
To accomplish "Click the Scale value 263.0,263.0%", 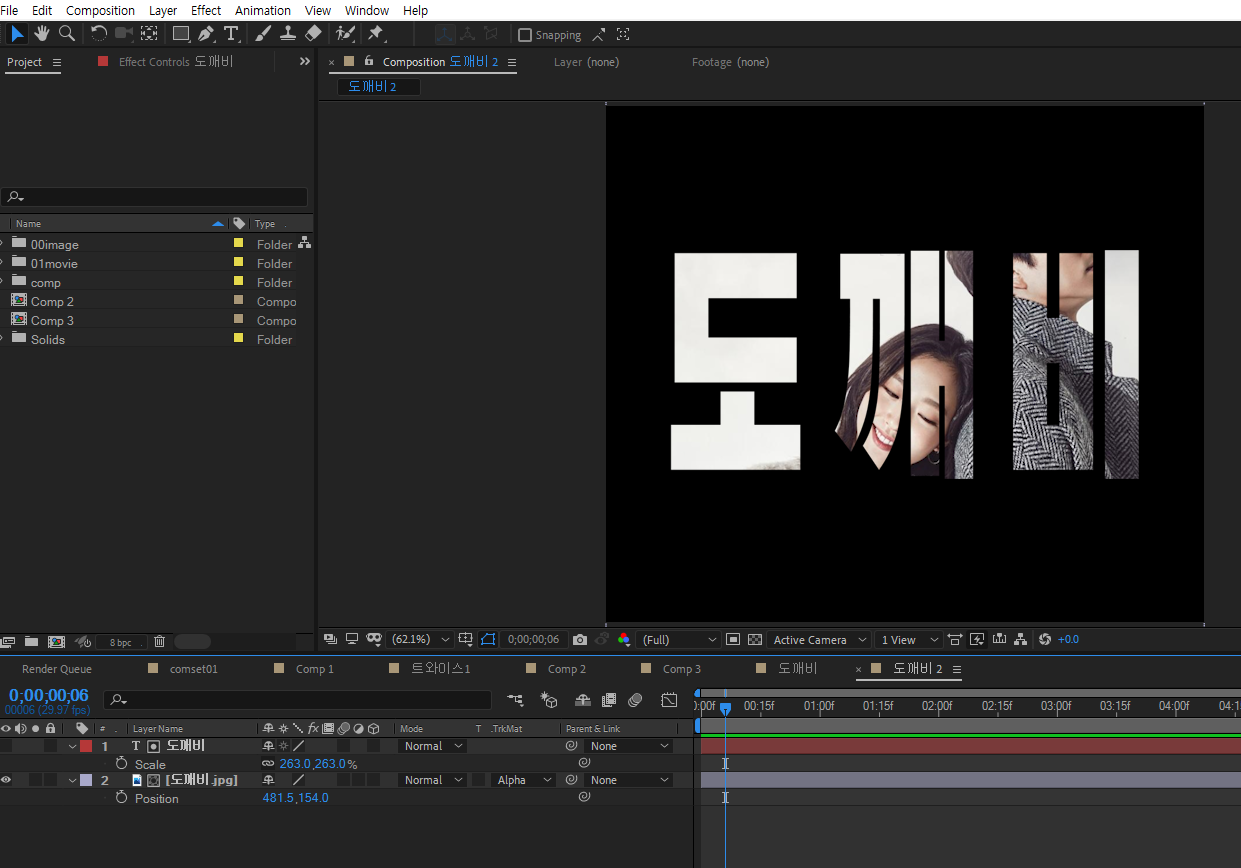I will click(318, 763).
